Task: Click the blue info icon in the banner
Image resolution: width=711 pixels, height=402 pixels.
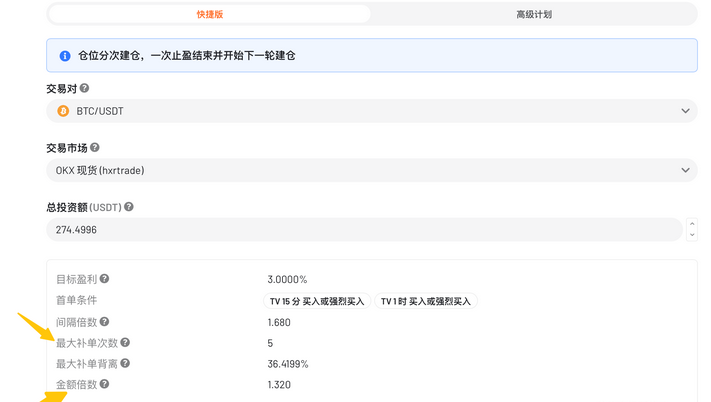Action: pos(65,56)
